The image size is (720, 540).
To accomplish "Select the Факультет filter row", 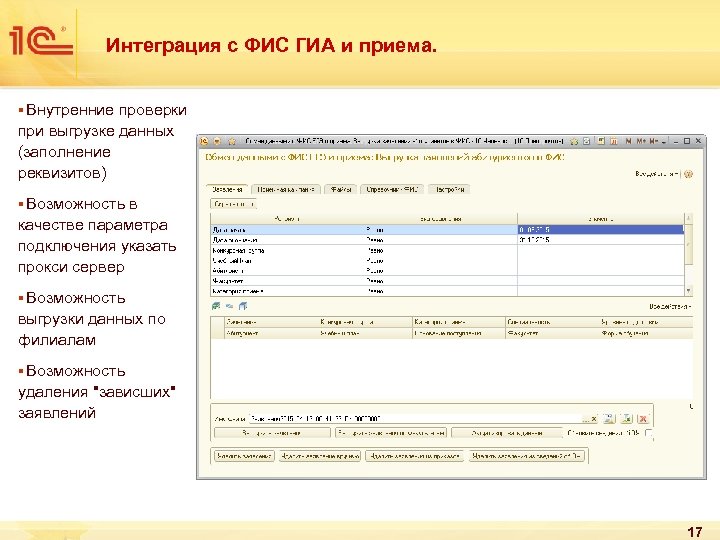I will coord(447,281).
